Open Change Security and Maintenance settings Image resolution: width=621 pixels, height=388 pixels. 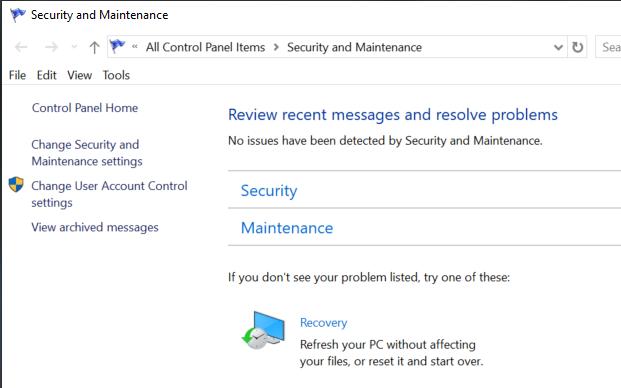(x=87, y=153)
